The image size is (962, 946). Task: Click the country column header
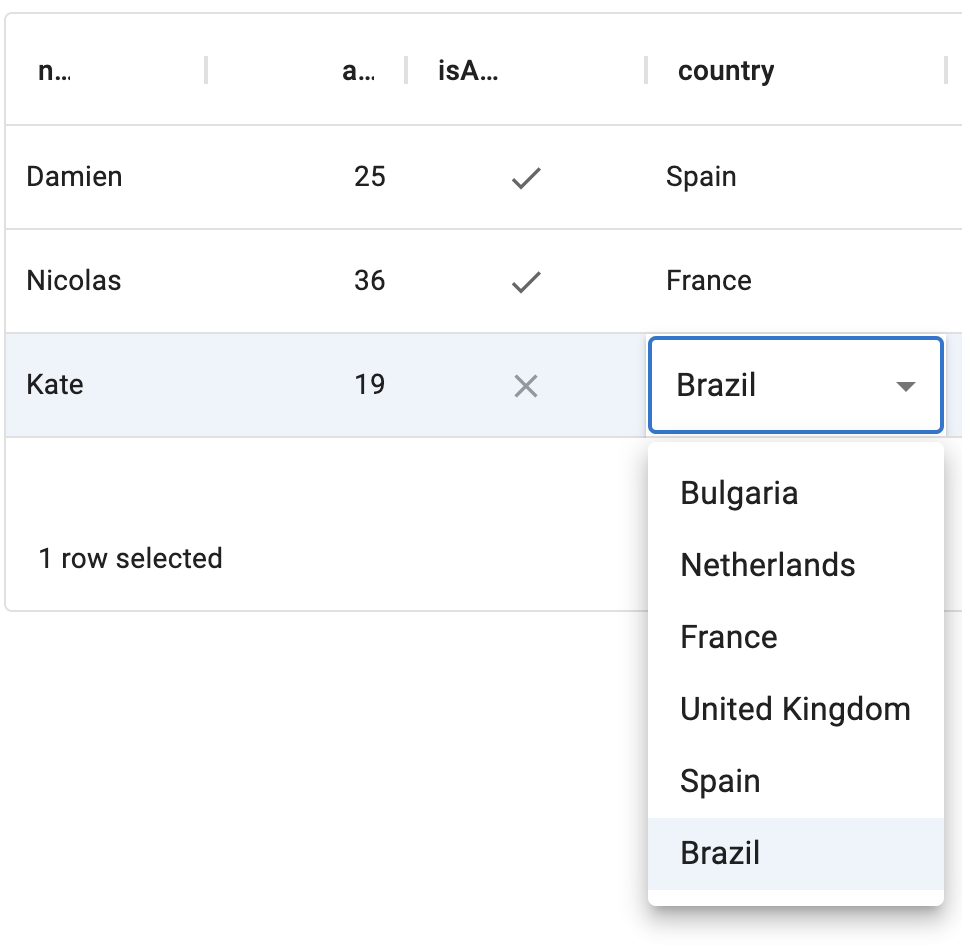726,71
